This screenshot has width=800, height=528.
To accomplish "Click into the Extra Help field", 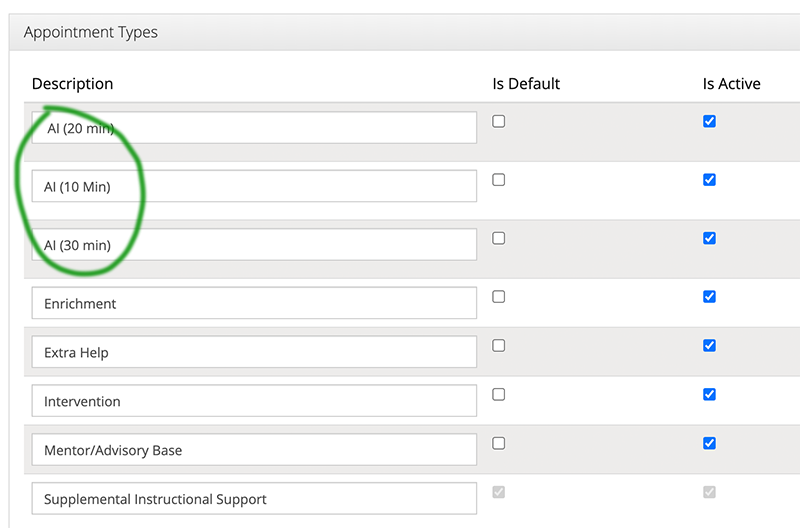I will point(254,352).
